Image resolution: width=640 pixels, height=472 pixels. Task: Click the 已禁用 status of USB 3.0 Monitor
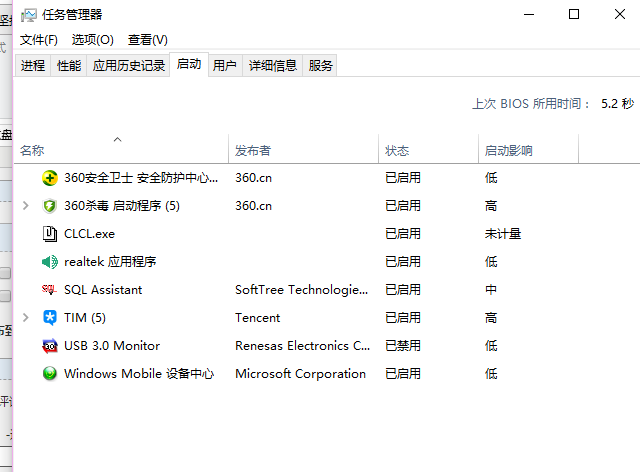pyautogui.click(x=403, y=346)
